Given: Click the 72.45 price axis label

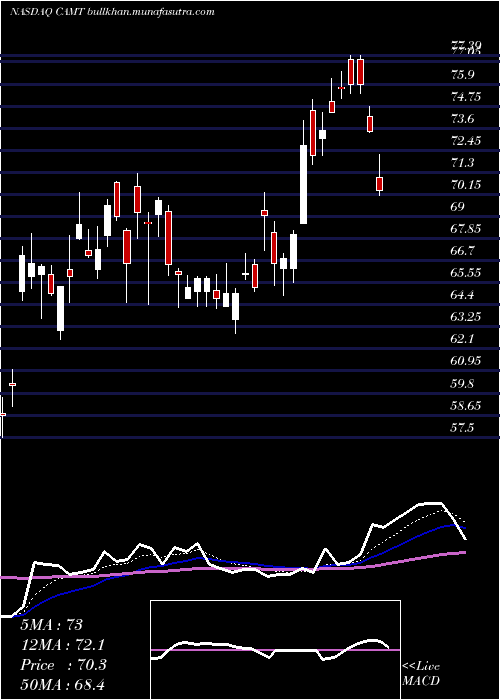Looking at the screenshot, I should point(466,141).
